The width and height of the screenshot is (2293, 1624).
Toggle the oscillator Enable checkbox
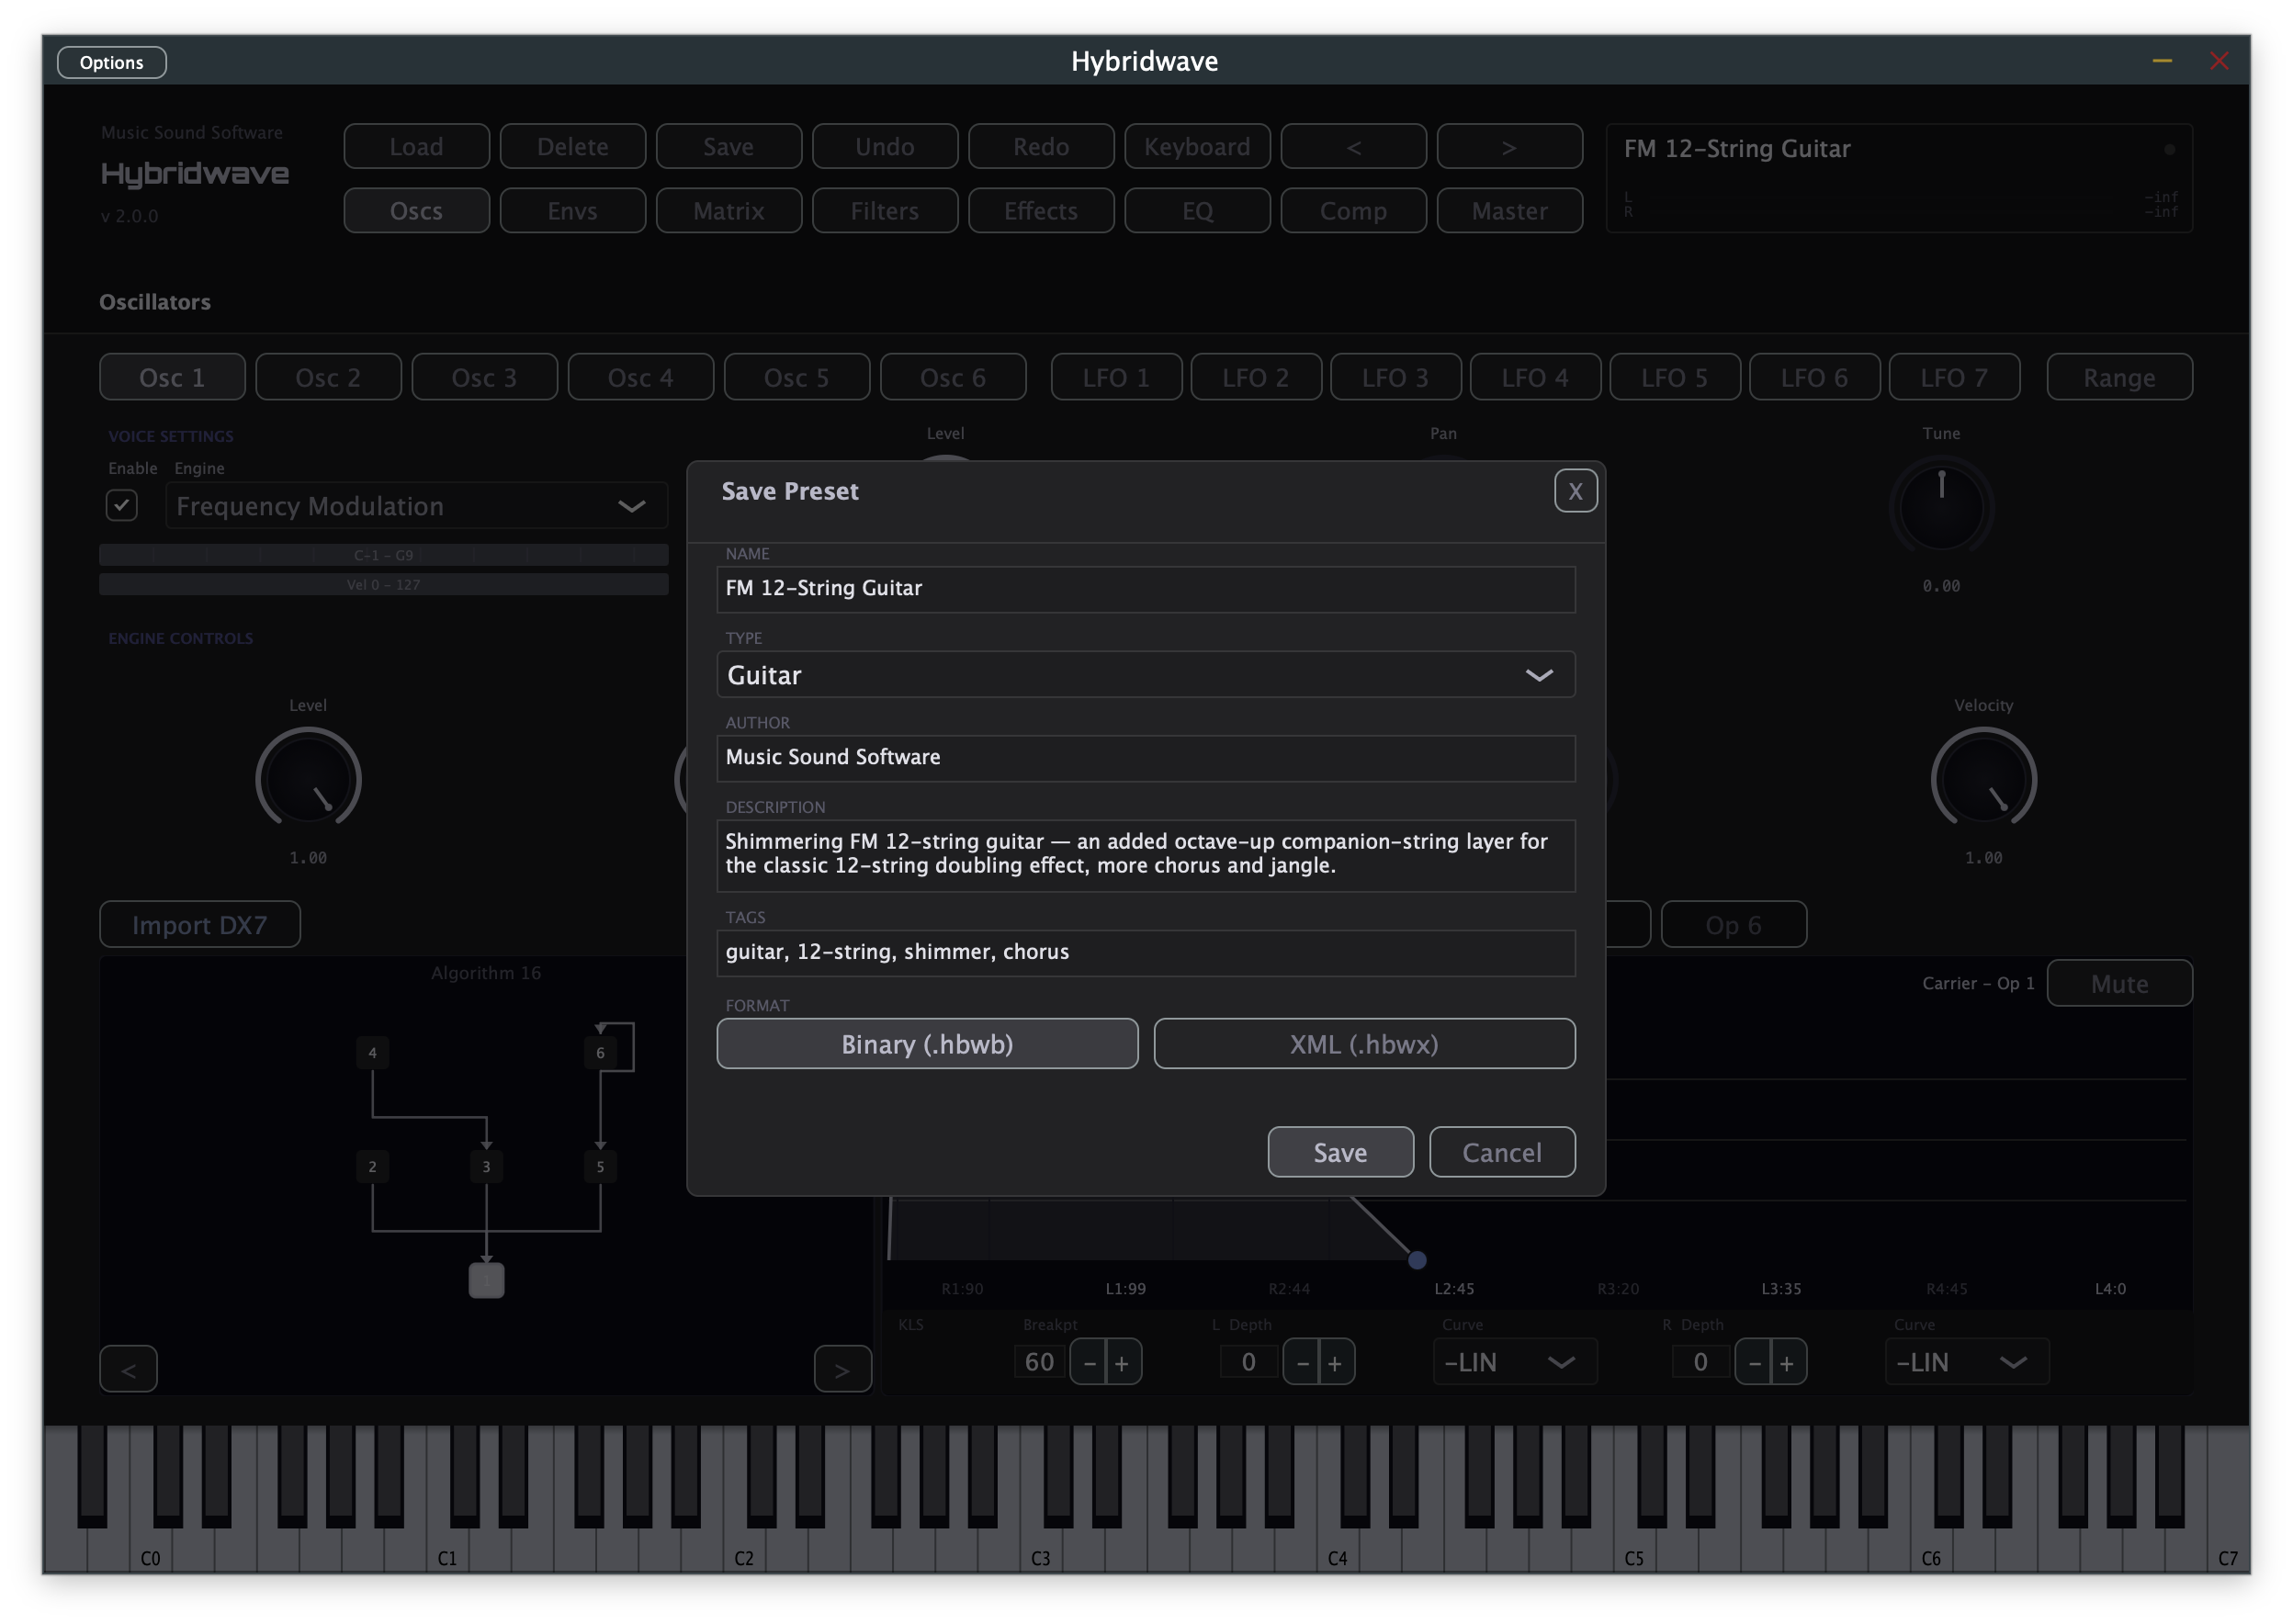pos(121,505)
